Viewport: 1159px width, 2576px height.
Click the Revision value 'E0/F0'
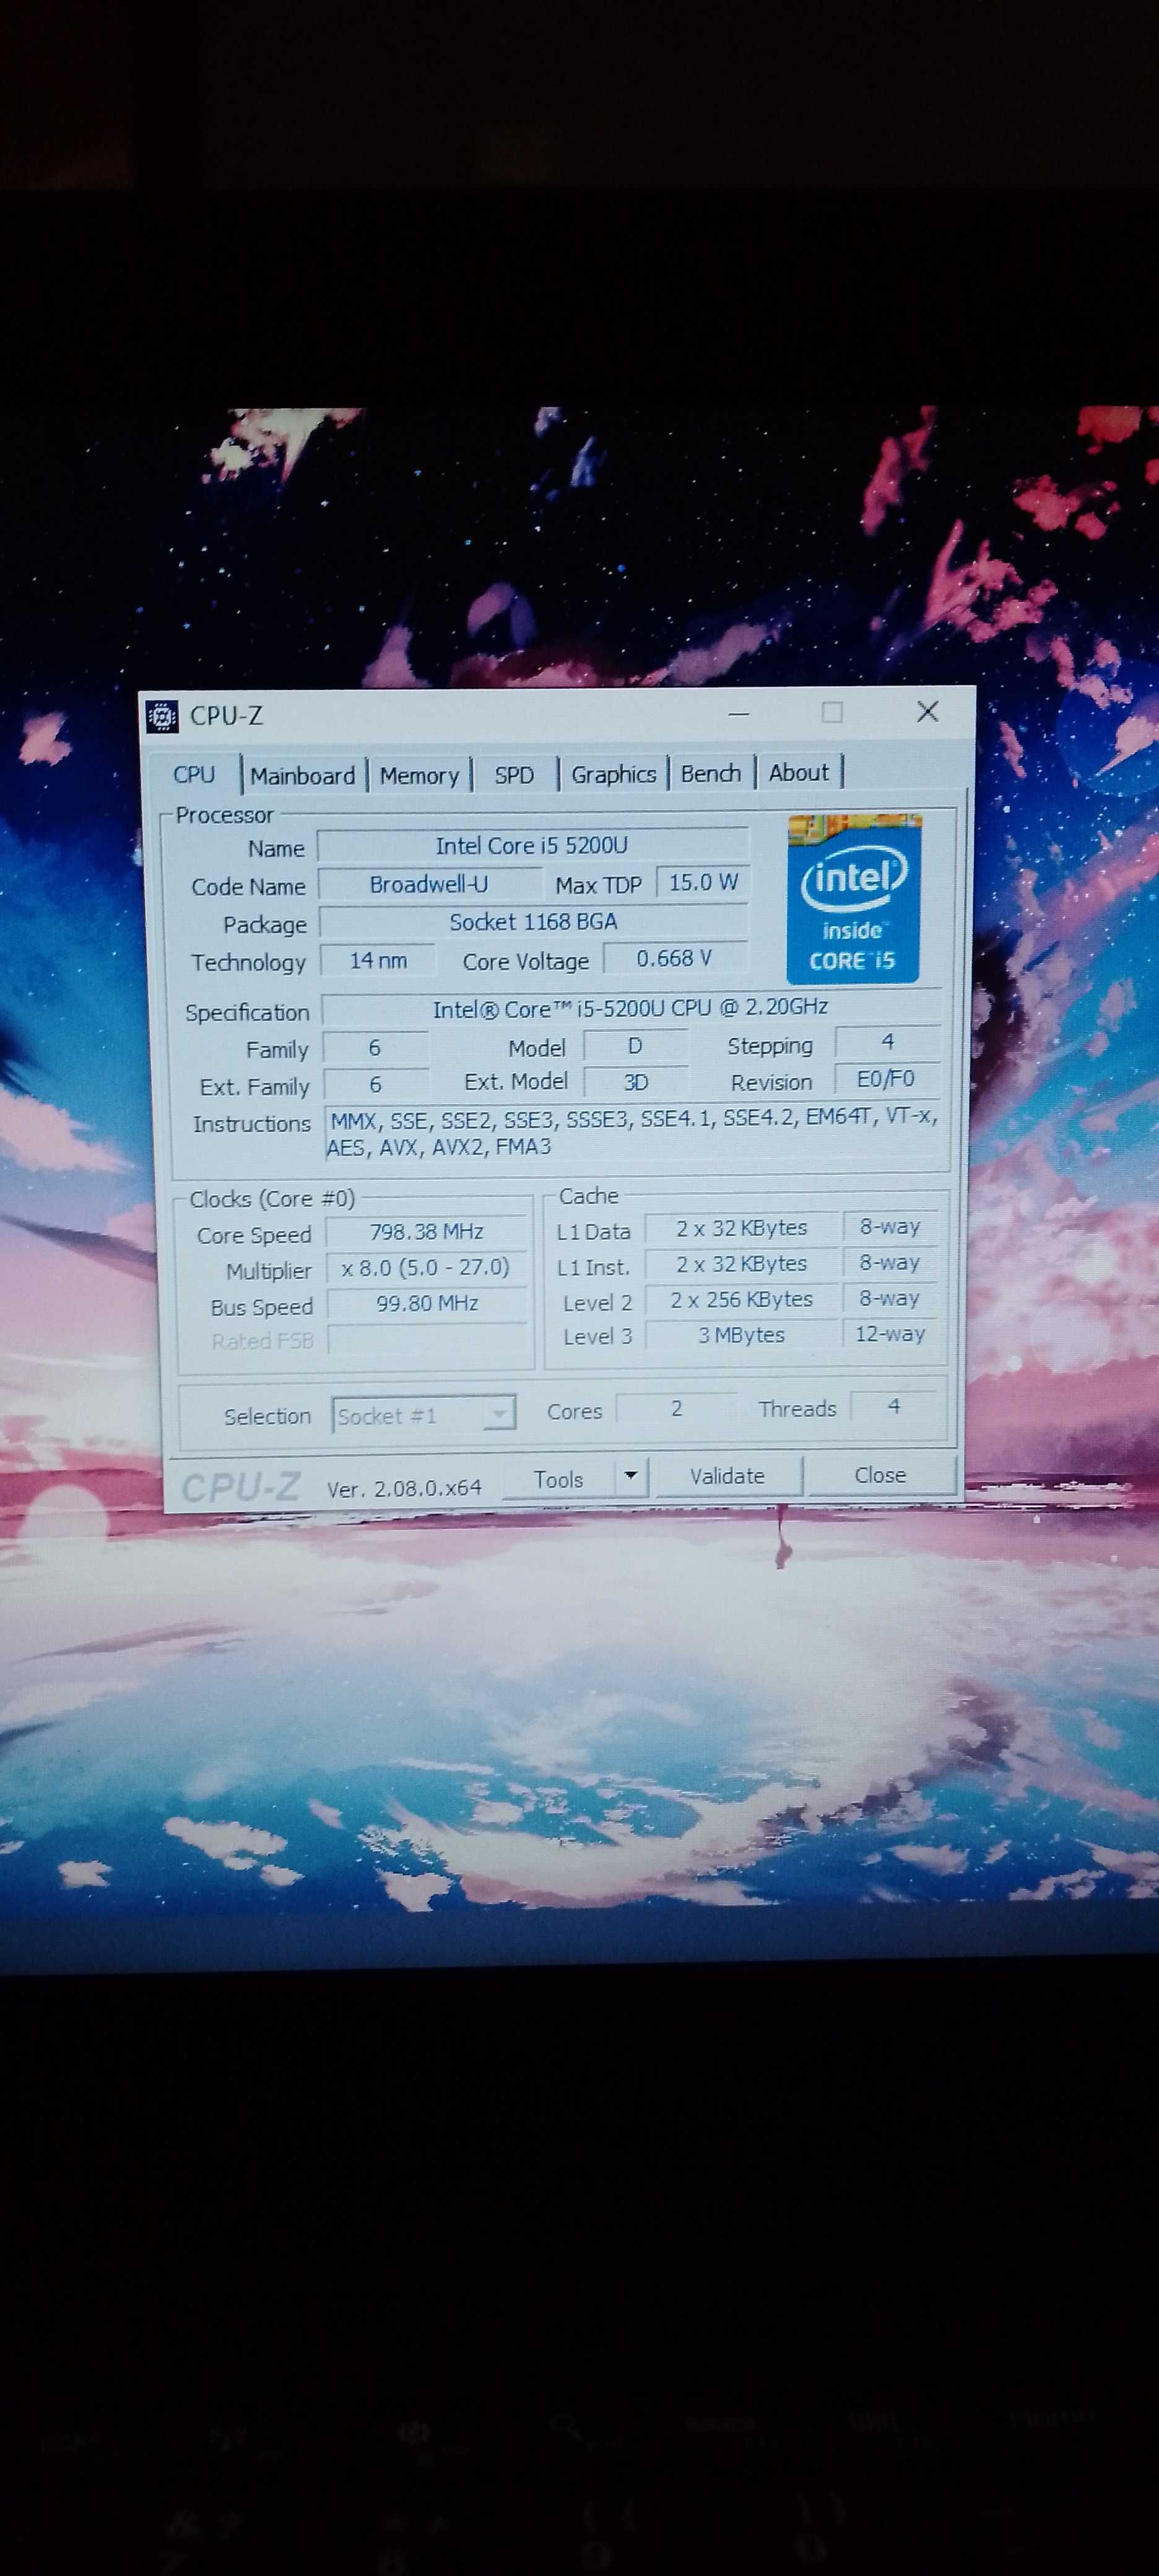click(x=886, y=1079)
